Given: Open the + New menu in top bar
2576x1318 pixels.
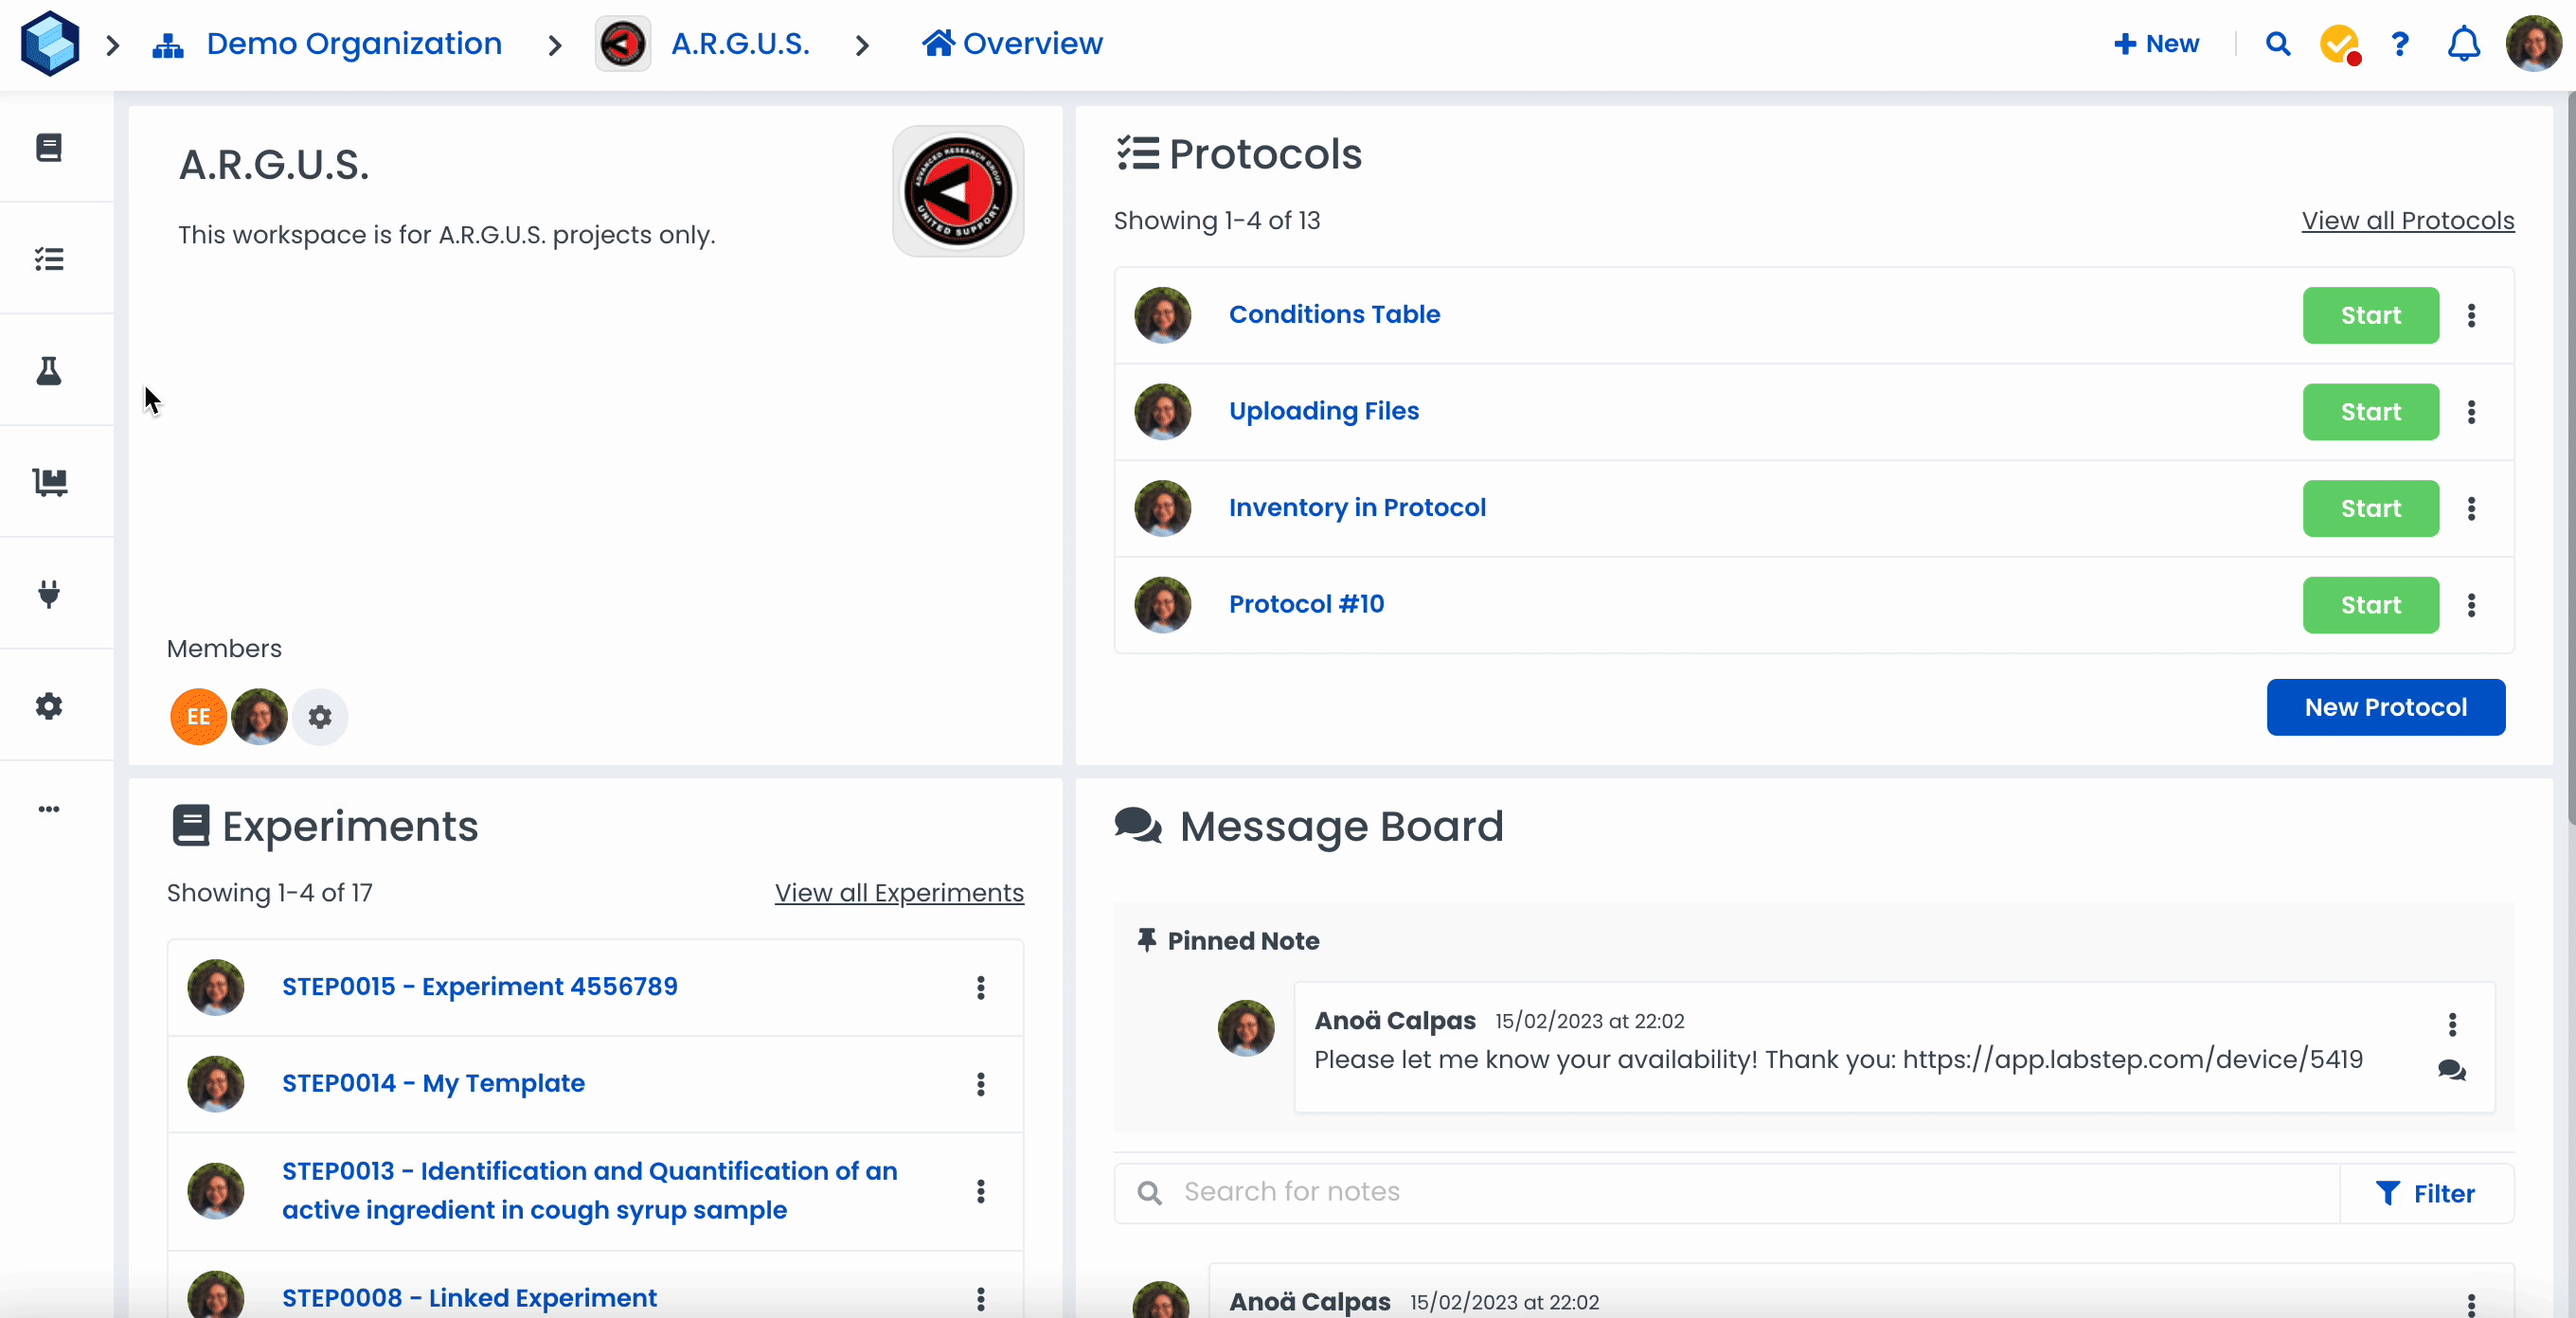Looking at the screenshot, I should (2156, 44).
